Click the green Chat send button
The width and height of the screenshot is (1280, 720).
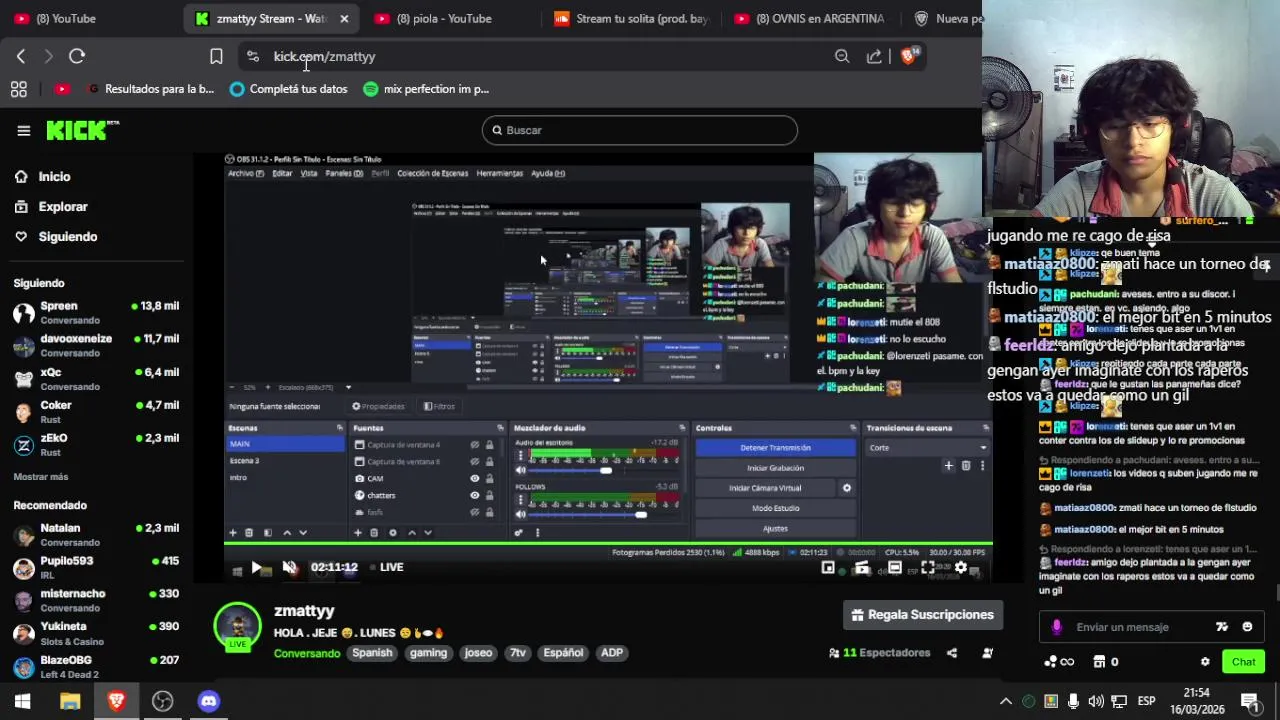[x=1244, y=662]
